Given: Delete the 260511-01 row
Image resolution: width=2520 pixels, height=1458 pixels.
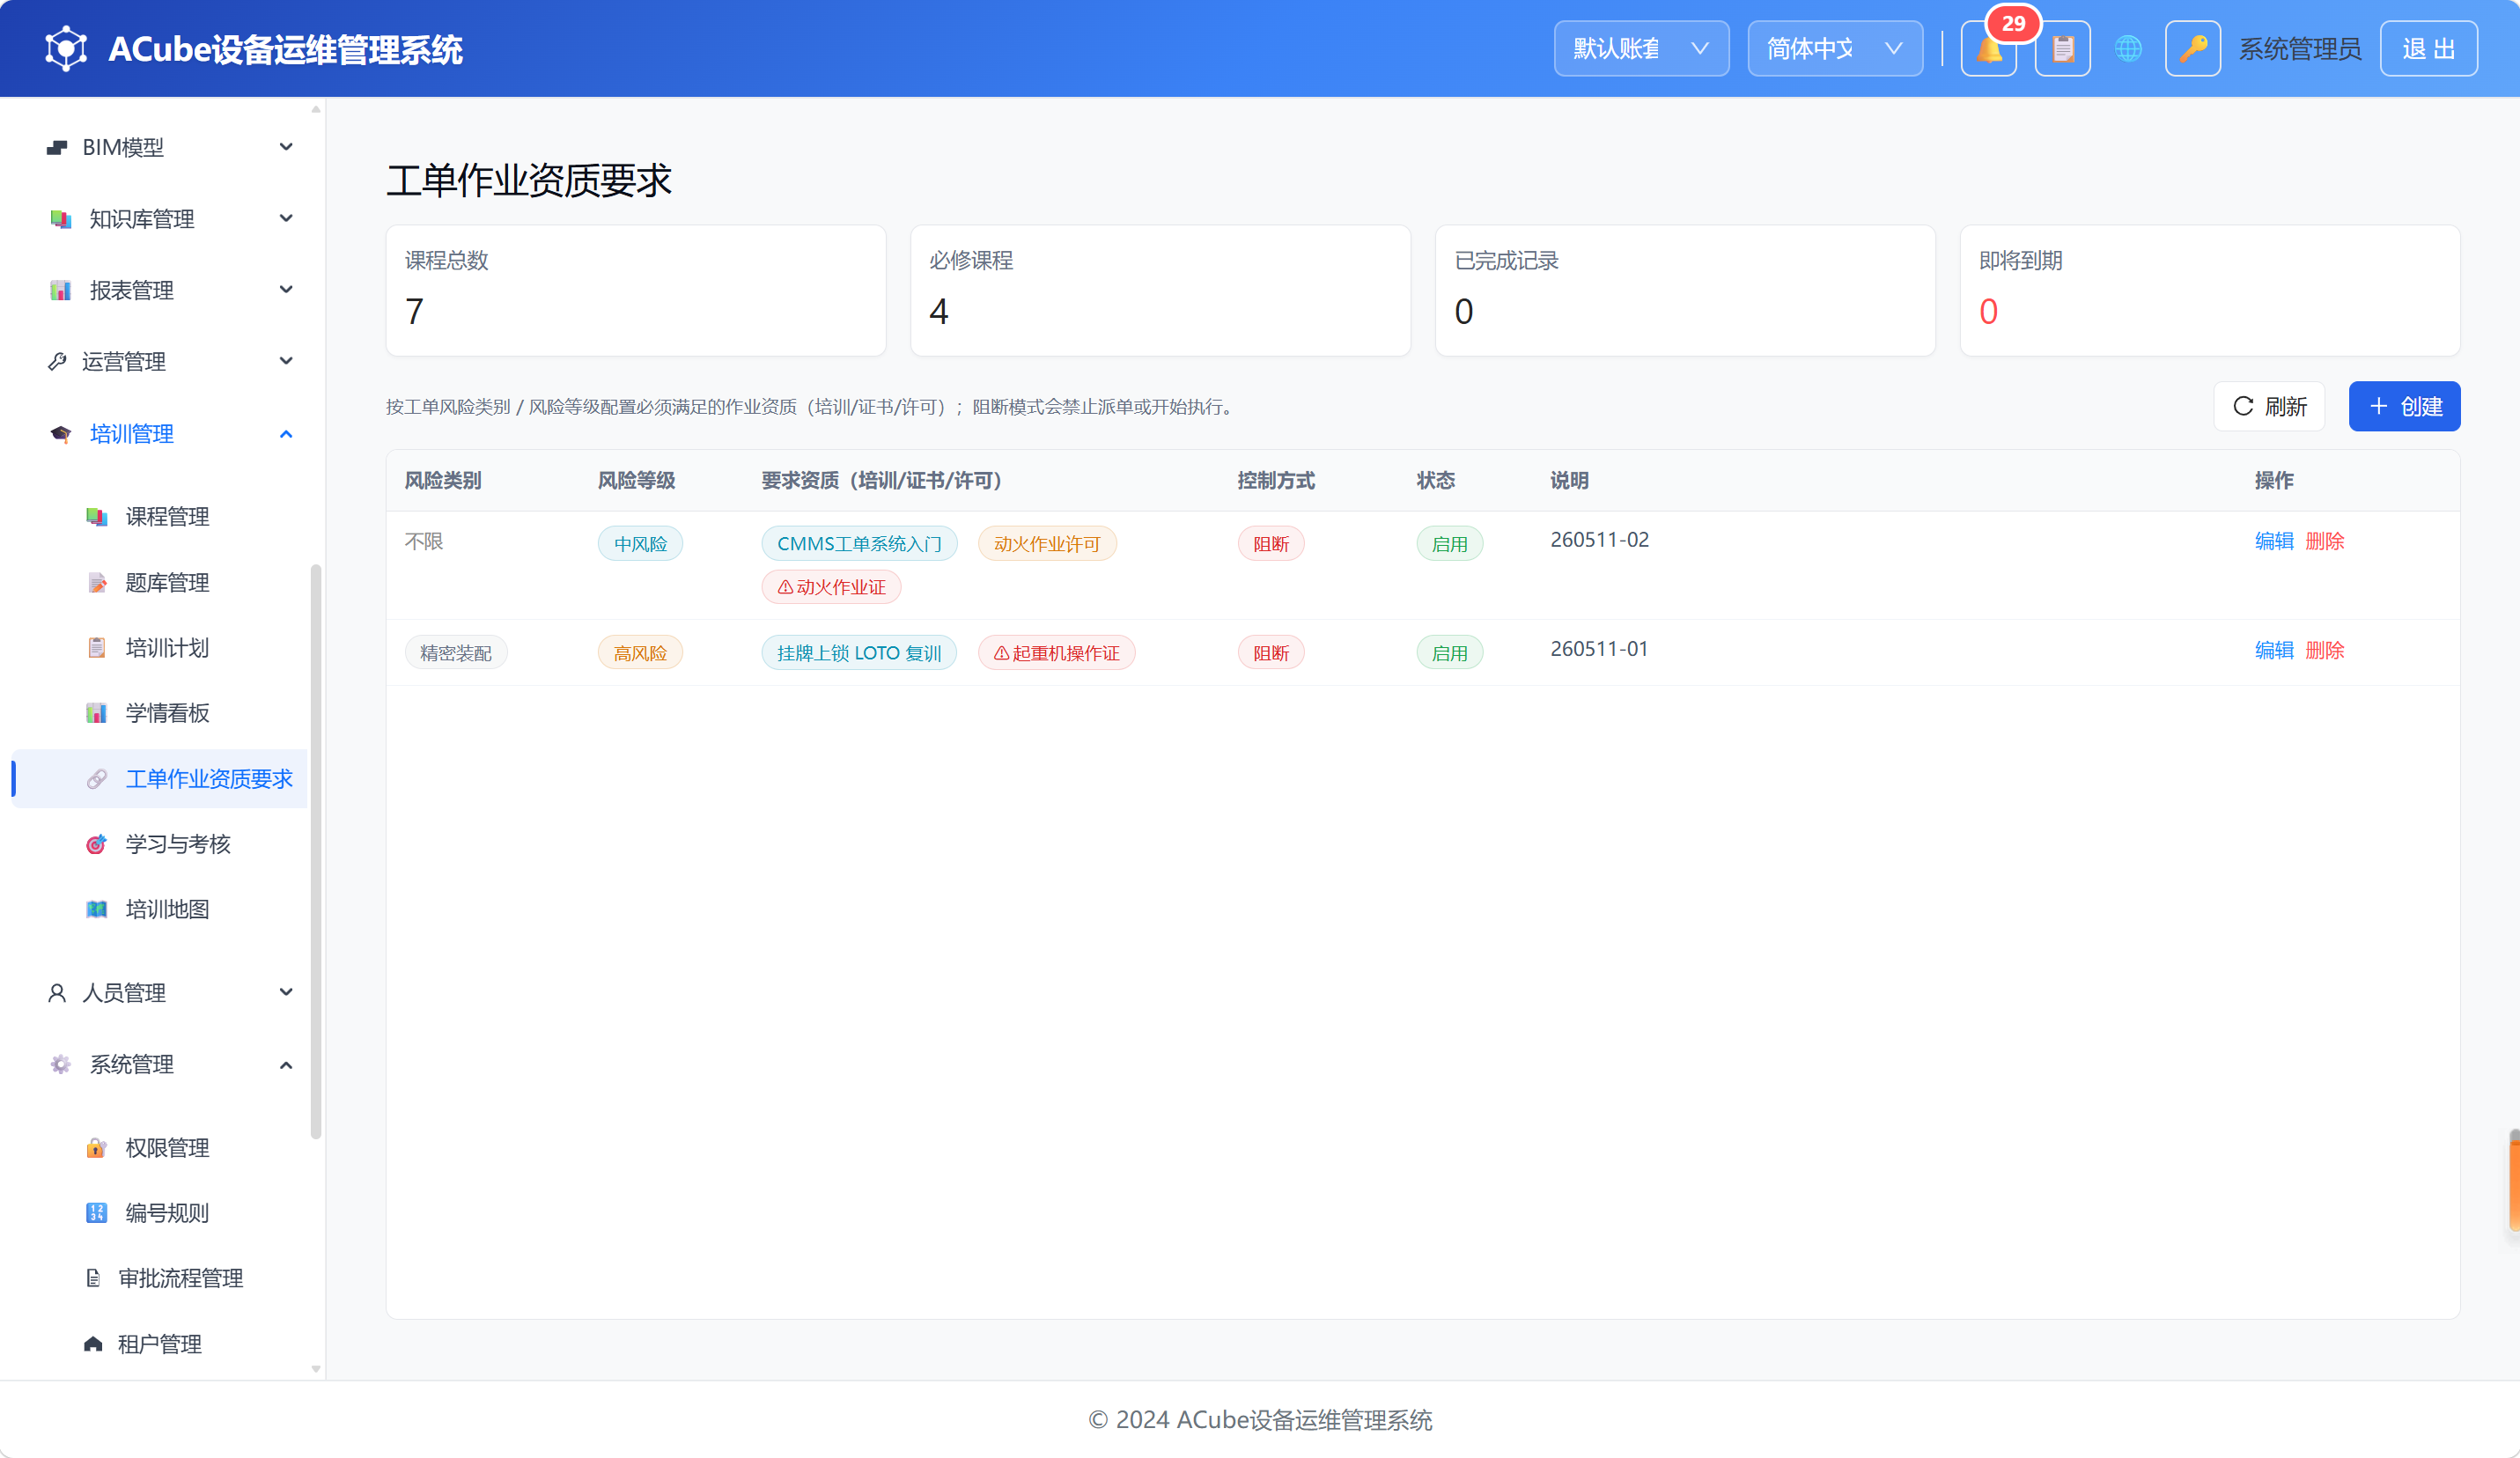Looking at the screenshot, I should (2324, 650).
